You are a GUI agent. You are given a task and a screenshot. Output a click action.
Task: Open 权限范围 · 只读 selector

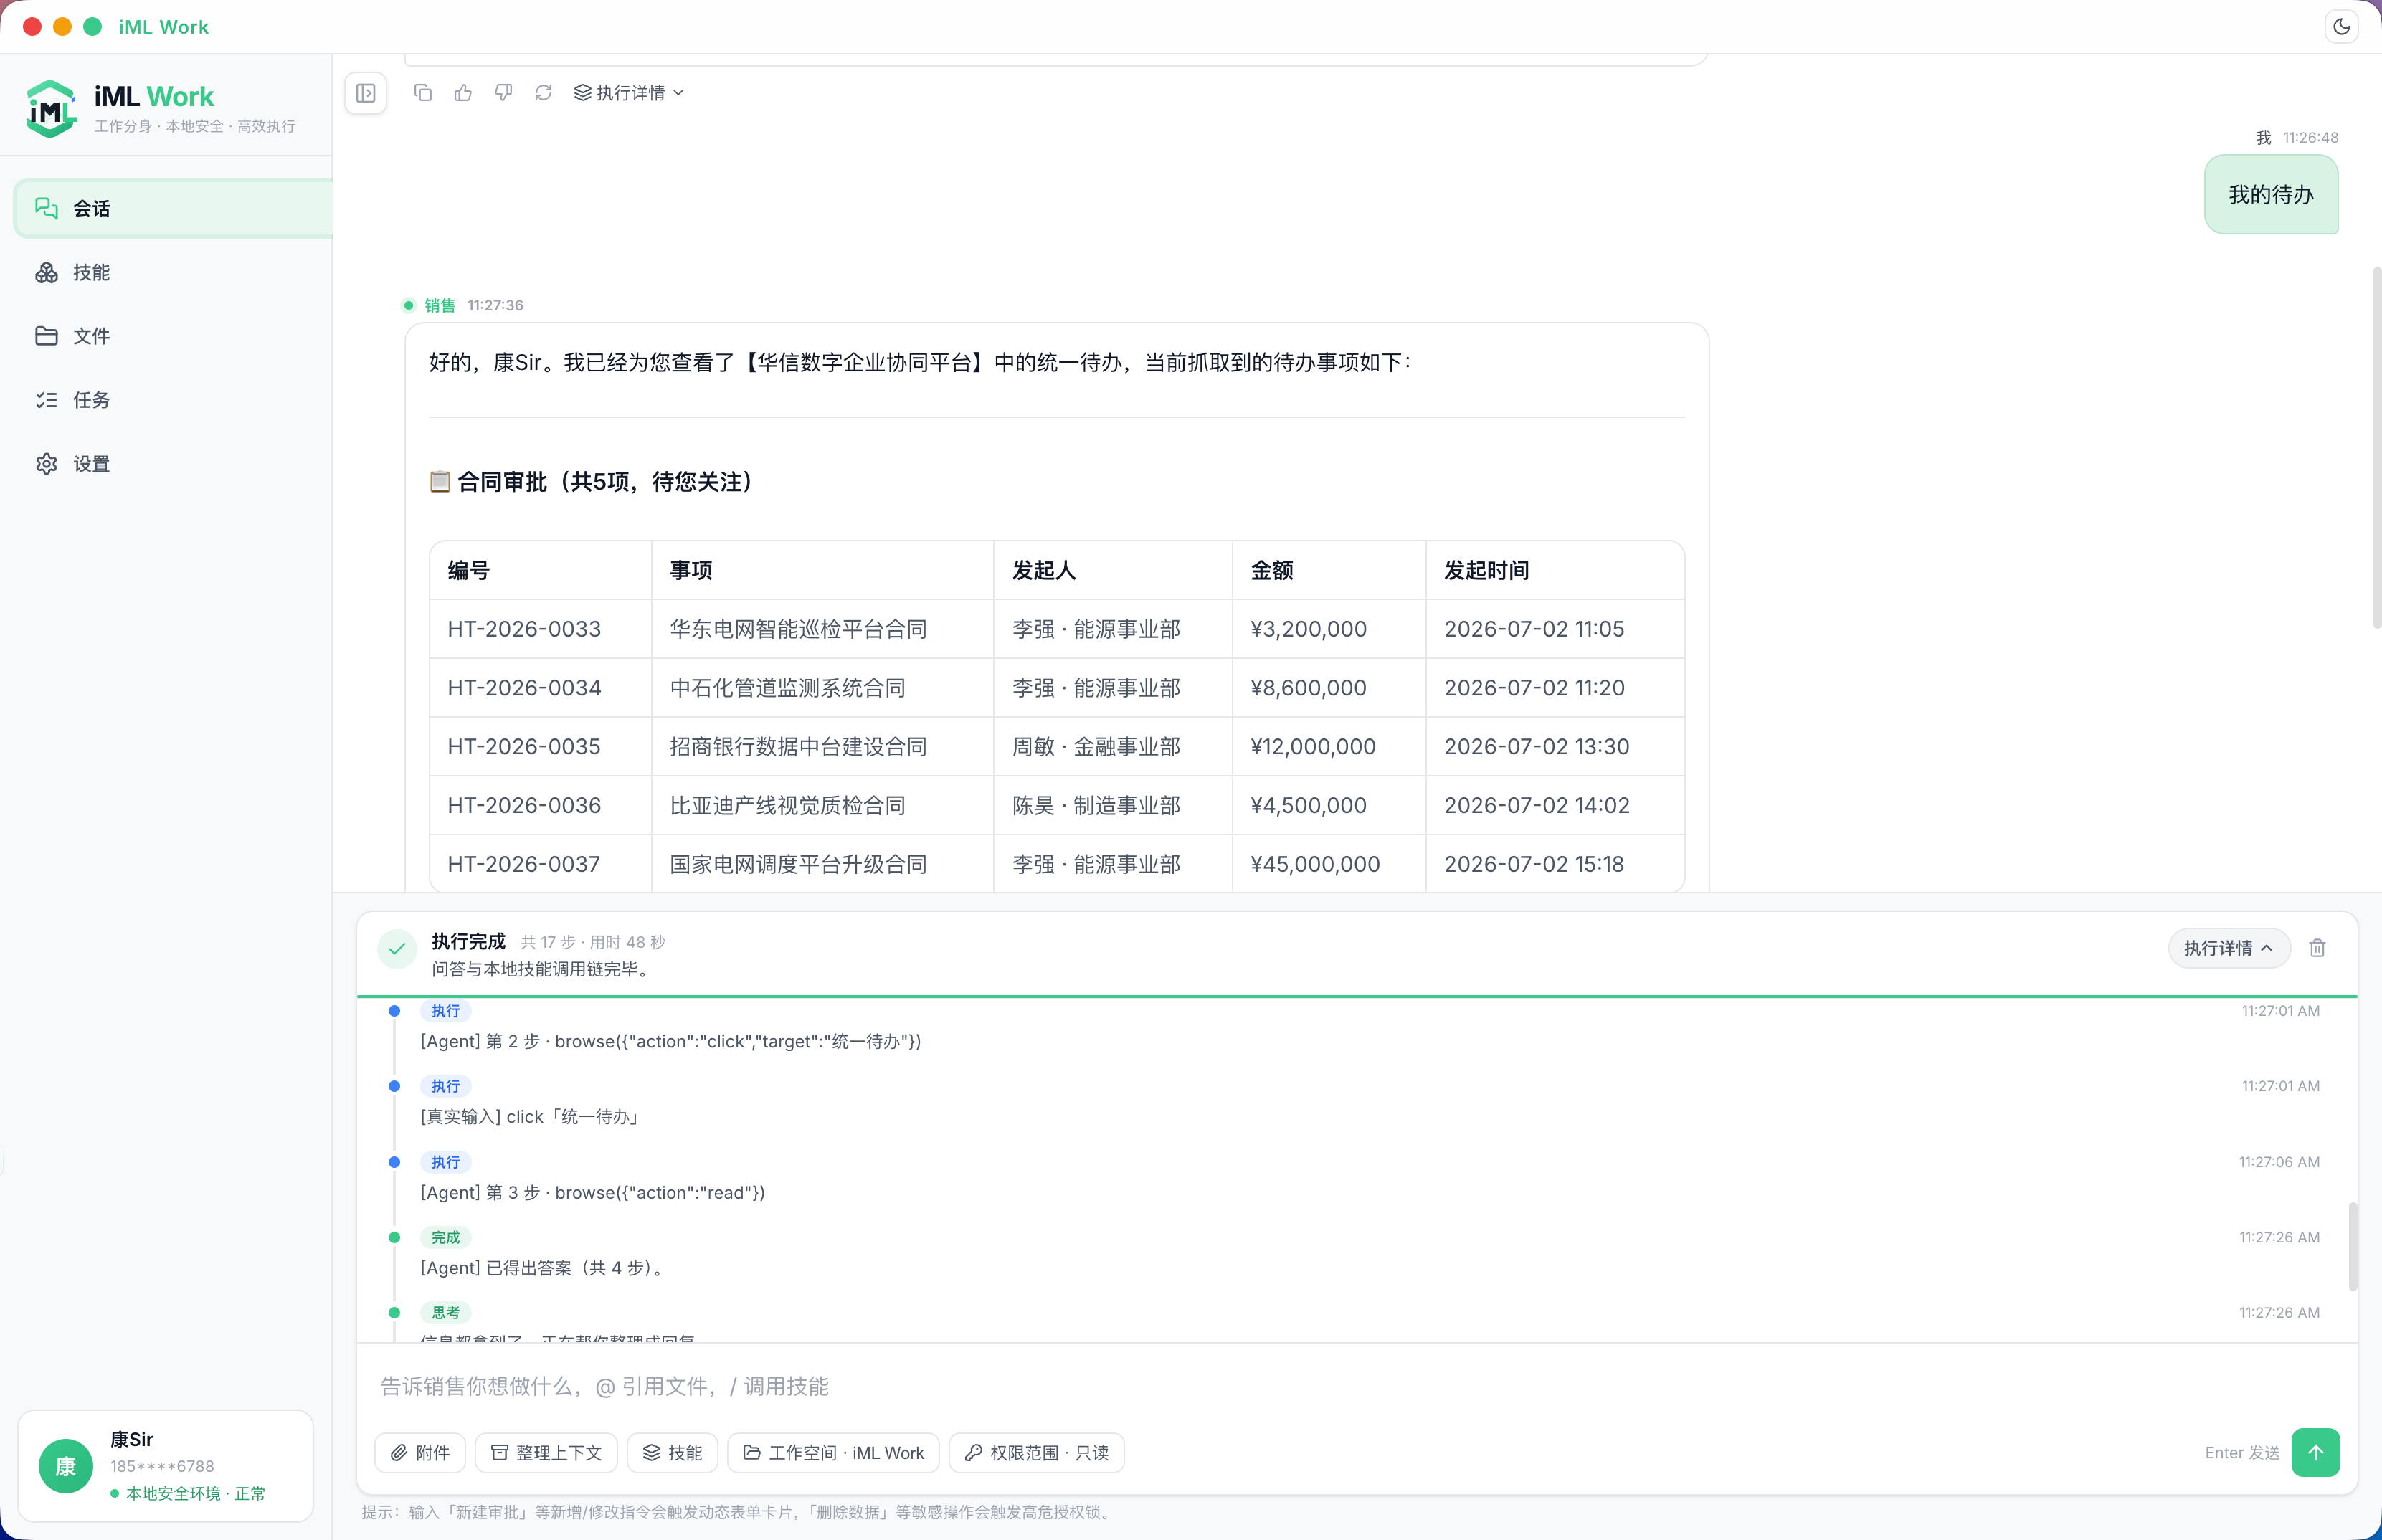click(x=1037, y=1453)
